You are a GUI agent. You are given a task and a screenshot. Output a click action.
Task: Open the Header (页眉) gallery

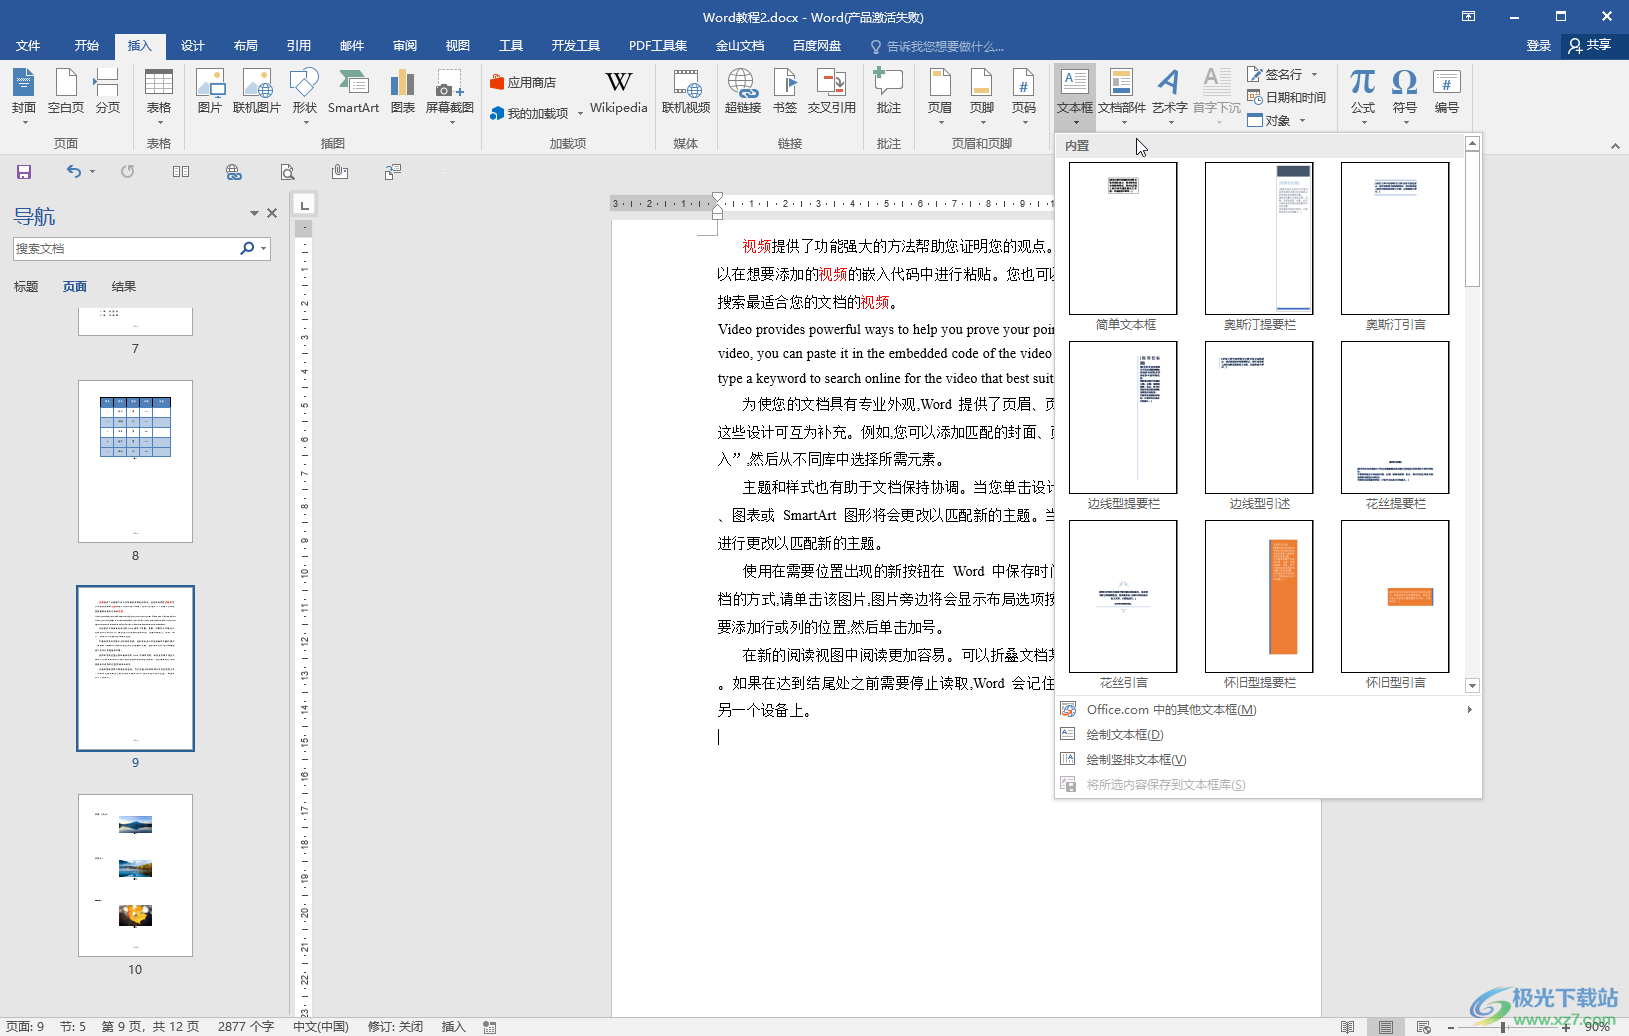(940, 96)
